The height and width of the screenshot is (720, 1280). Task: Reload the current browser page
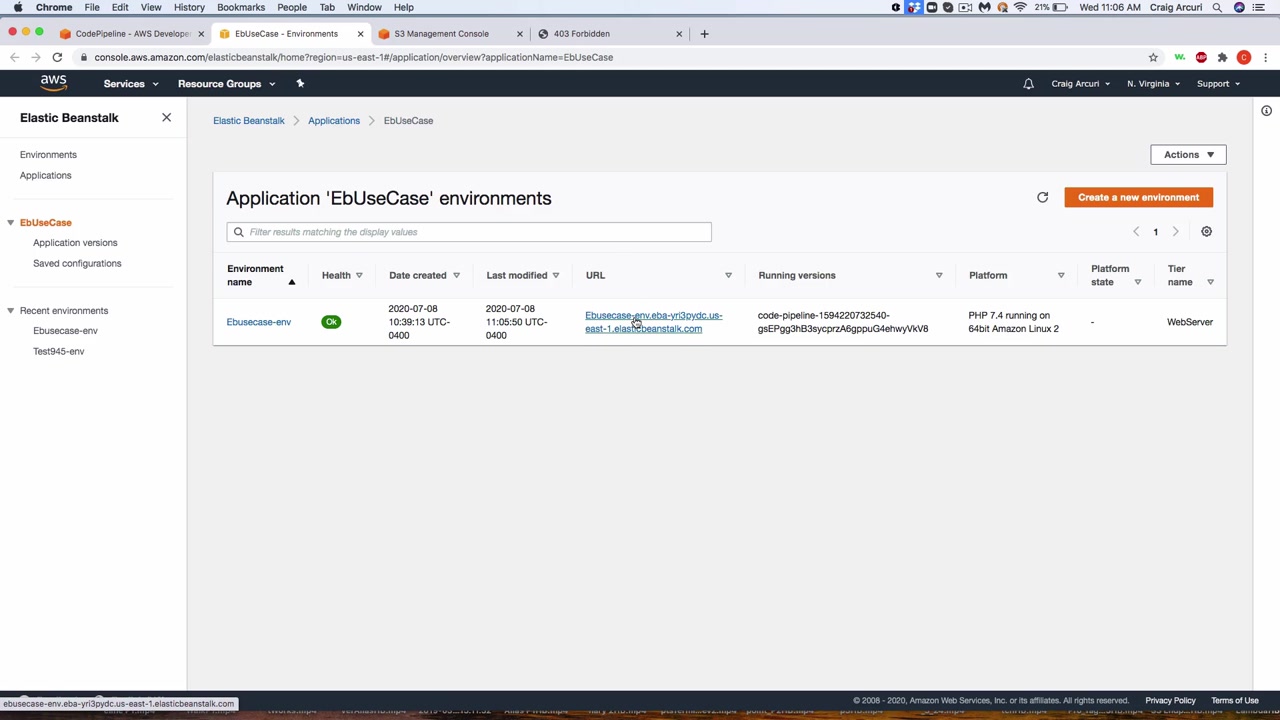57,57
